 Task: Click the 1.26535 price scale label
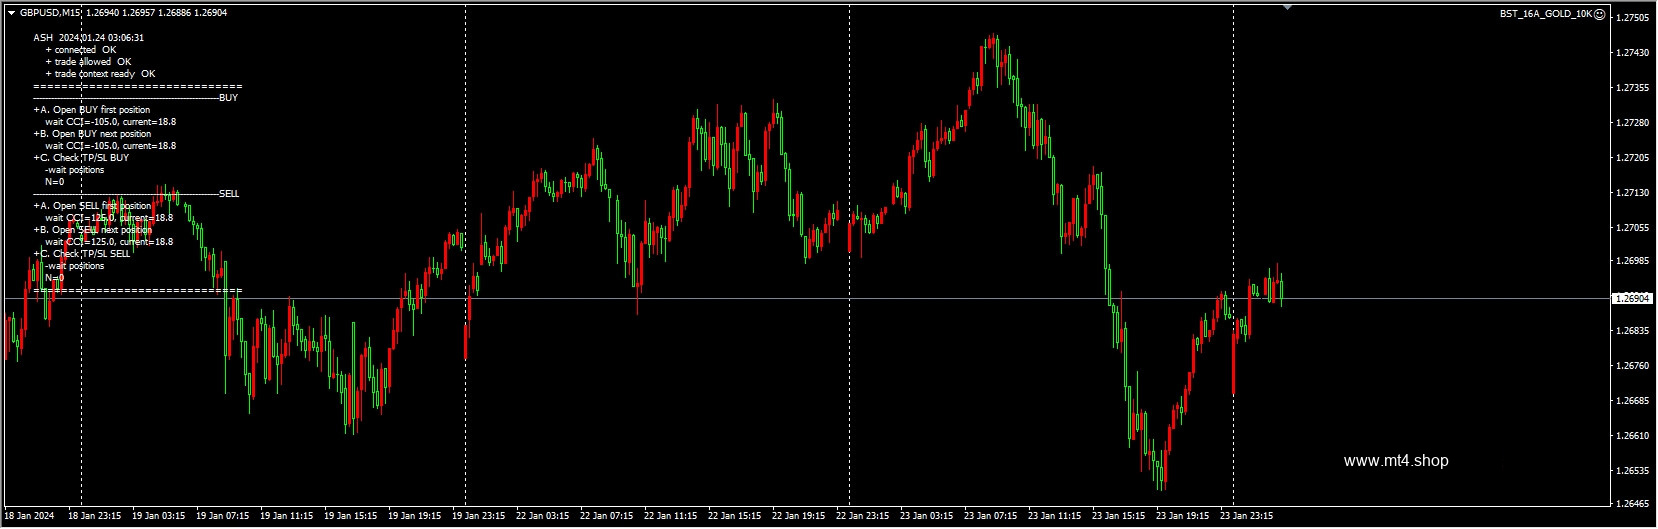point(1632,470)
